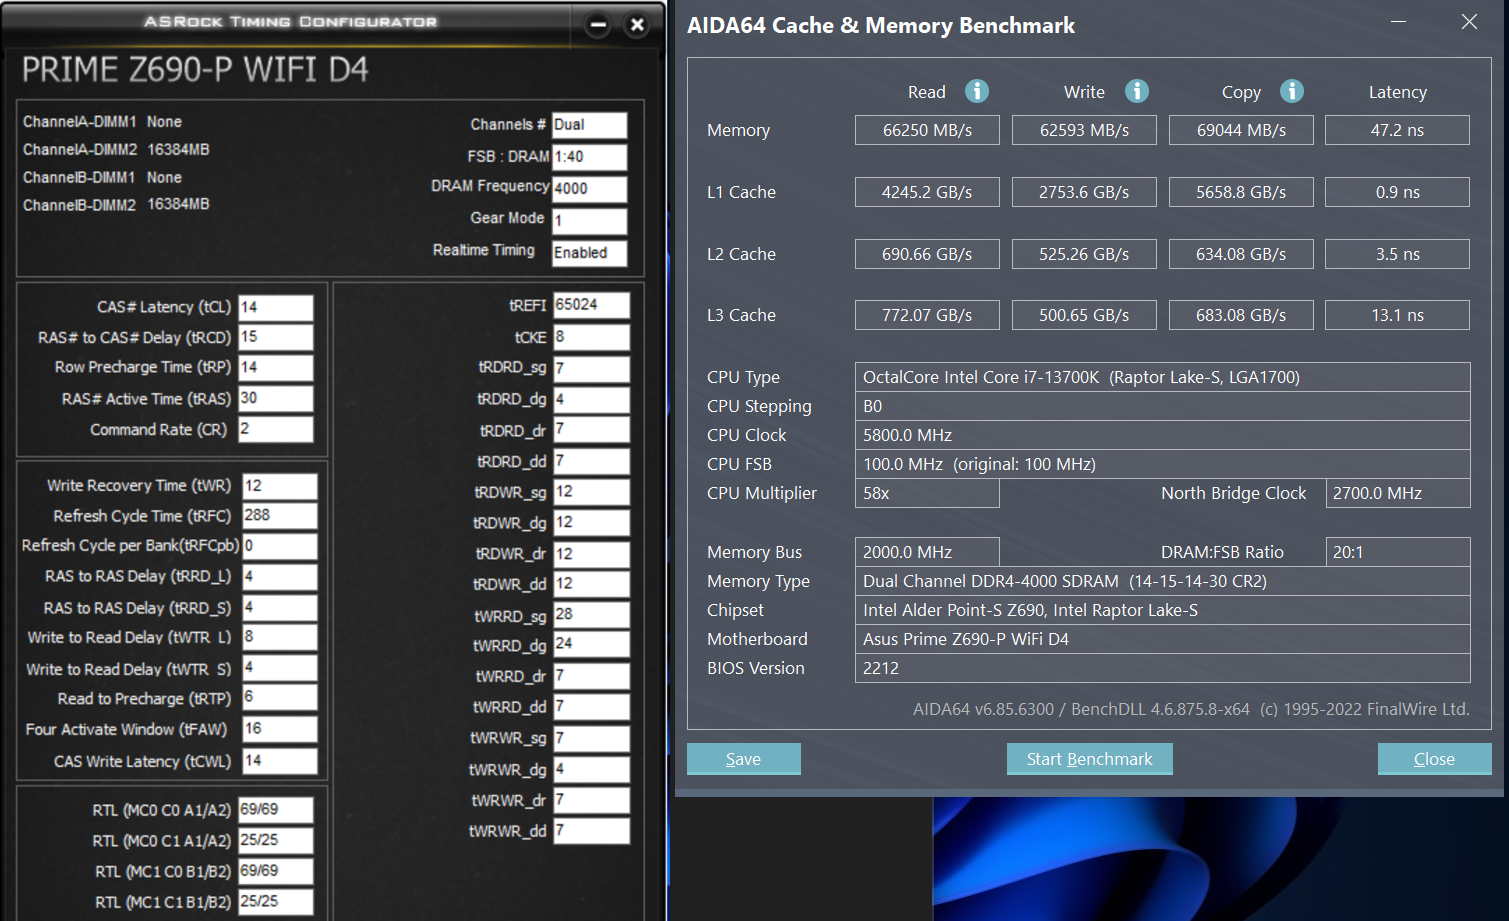The height and width of the screenshot is (921, 1509).
Task: Select the RTL (MC1 C1 B1/B2) field
Action: pos(276,902)
